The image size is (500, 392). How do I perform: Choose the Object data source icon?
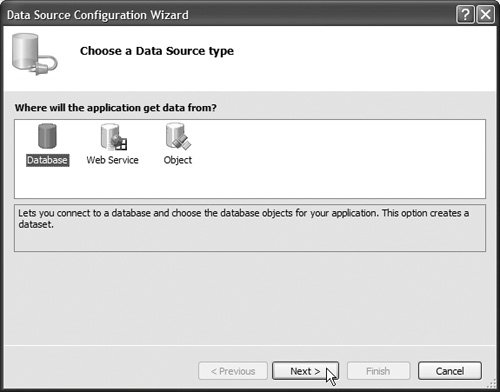click(x=178, y=136)
